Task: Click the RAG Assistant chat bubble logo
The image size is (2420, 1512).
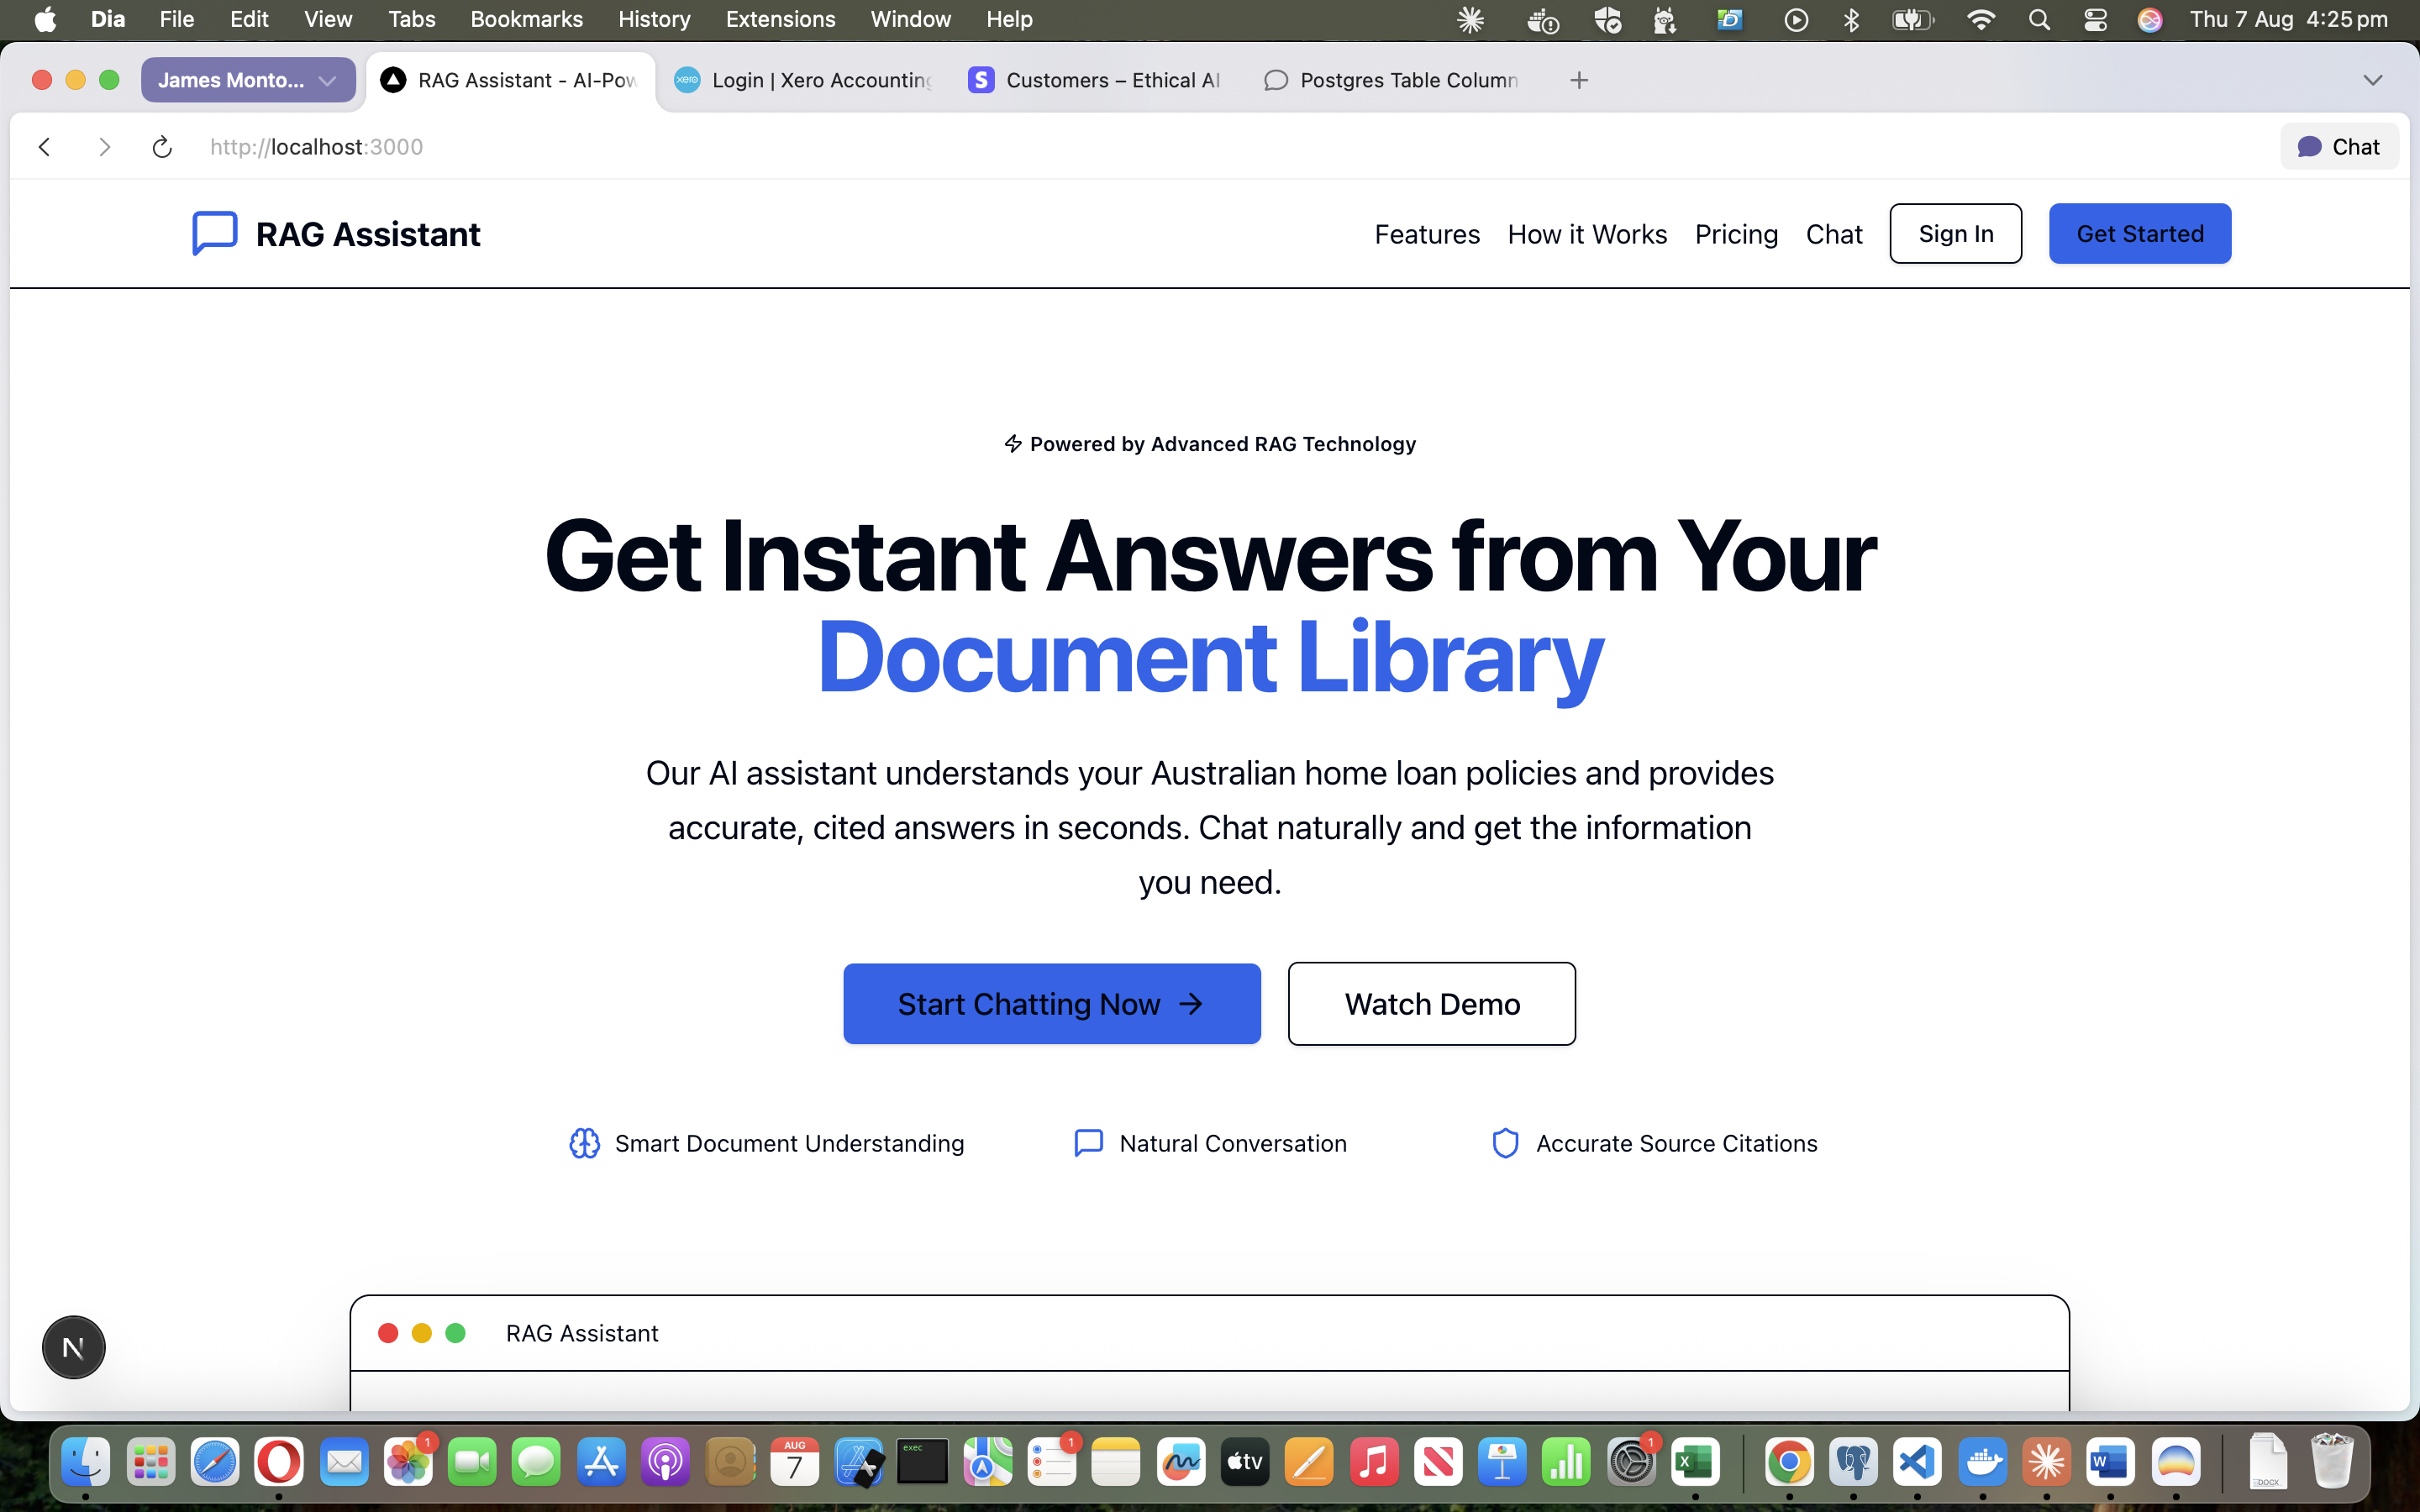Action: pos(214,233)
